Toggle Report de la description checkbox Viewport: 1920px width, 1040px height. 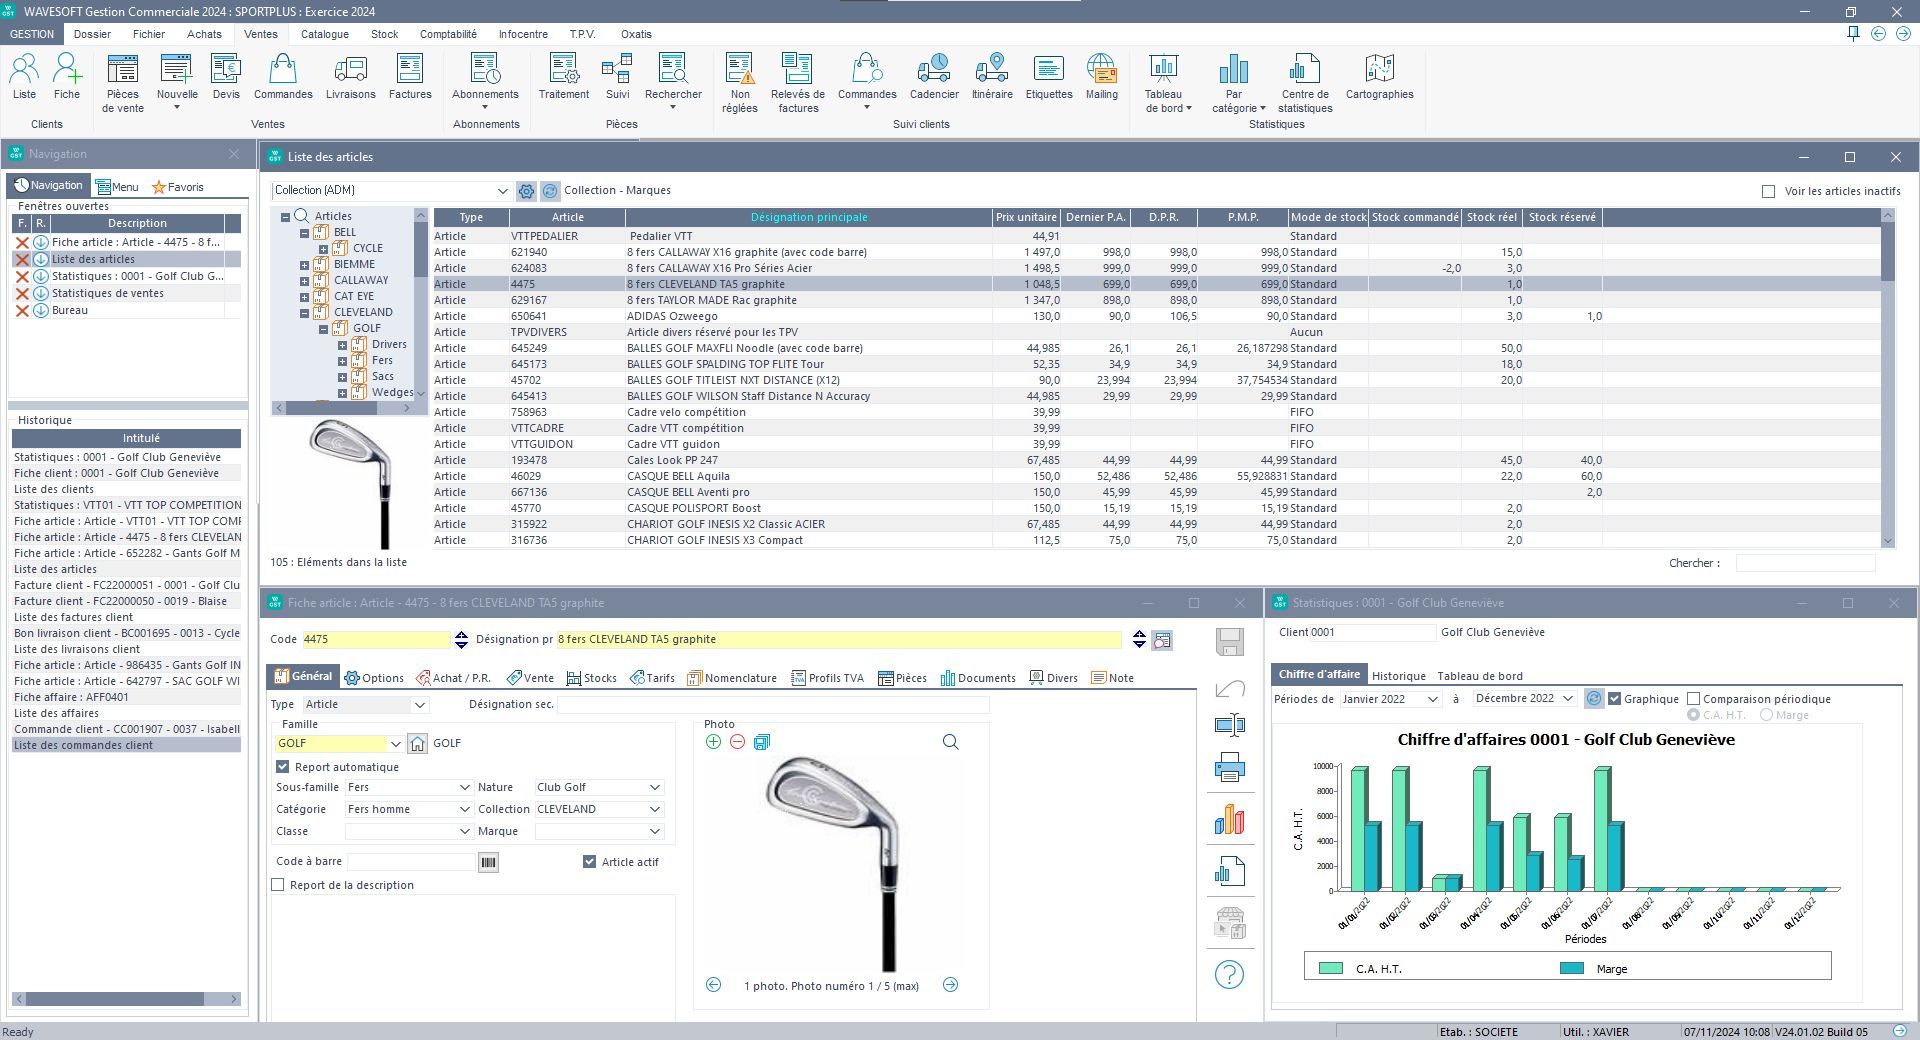click(x=278, y=885)
